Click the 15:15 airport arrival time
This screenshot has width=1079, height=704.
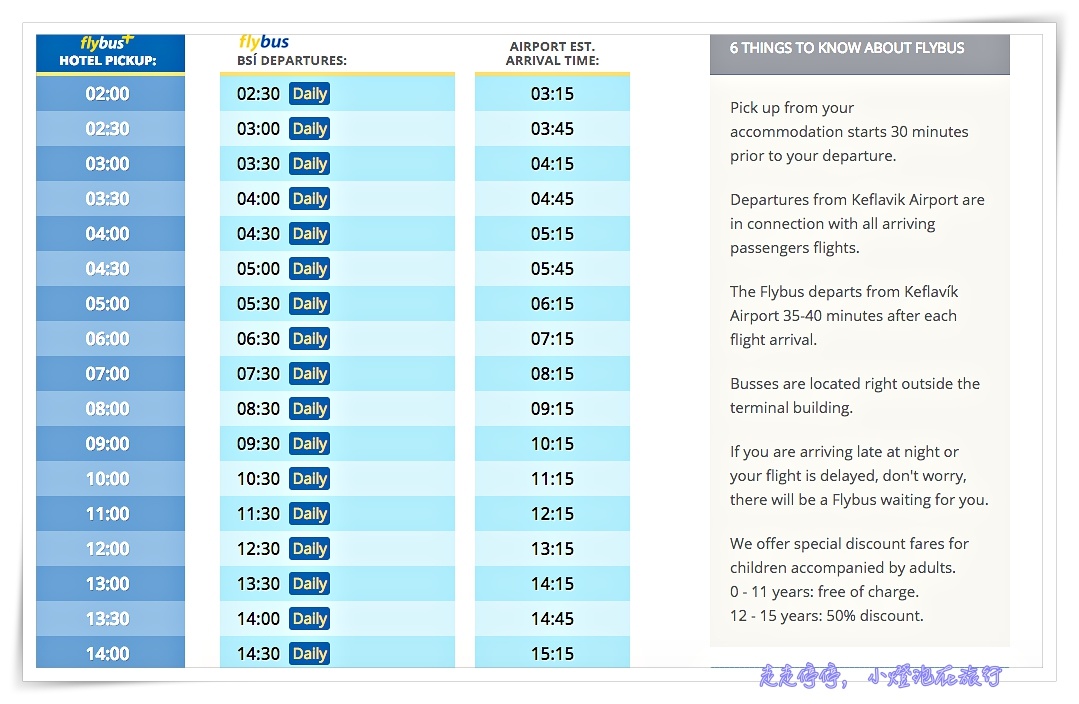pyautogui.click(x=552, y=653)
